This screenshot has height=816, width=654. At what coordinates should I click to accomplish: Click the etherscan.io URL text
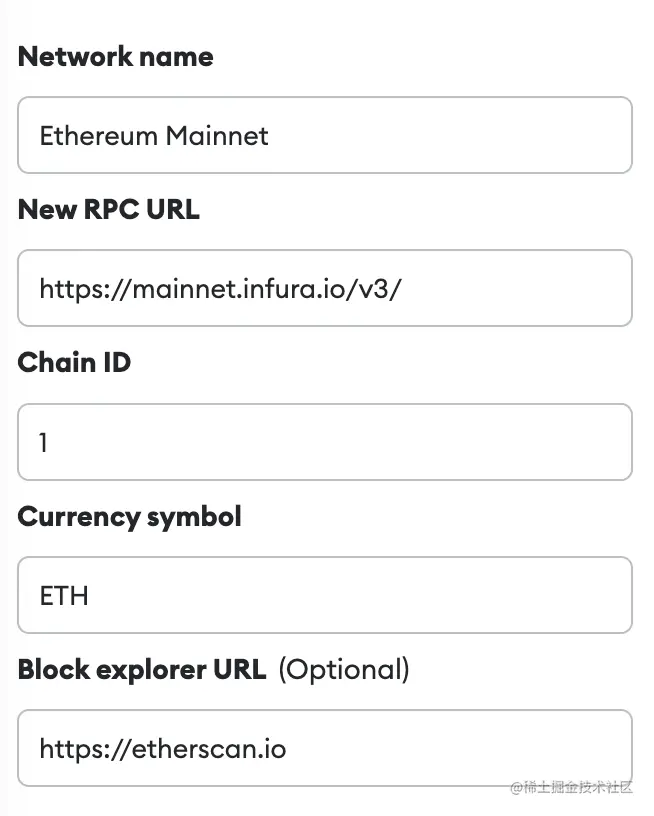[x=162, y=749]
